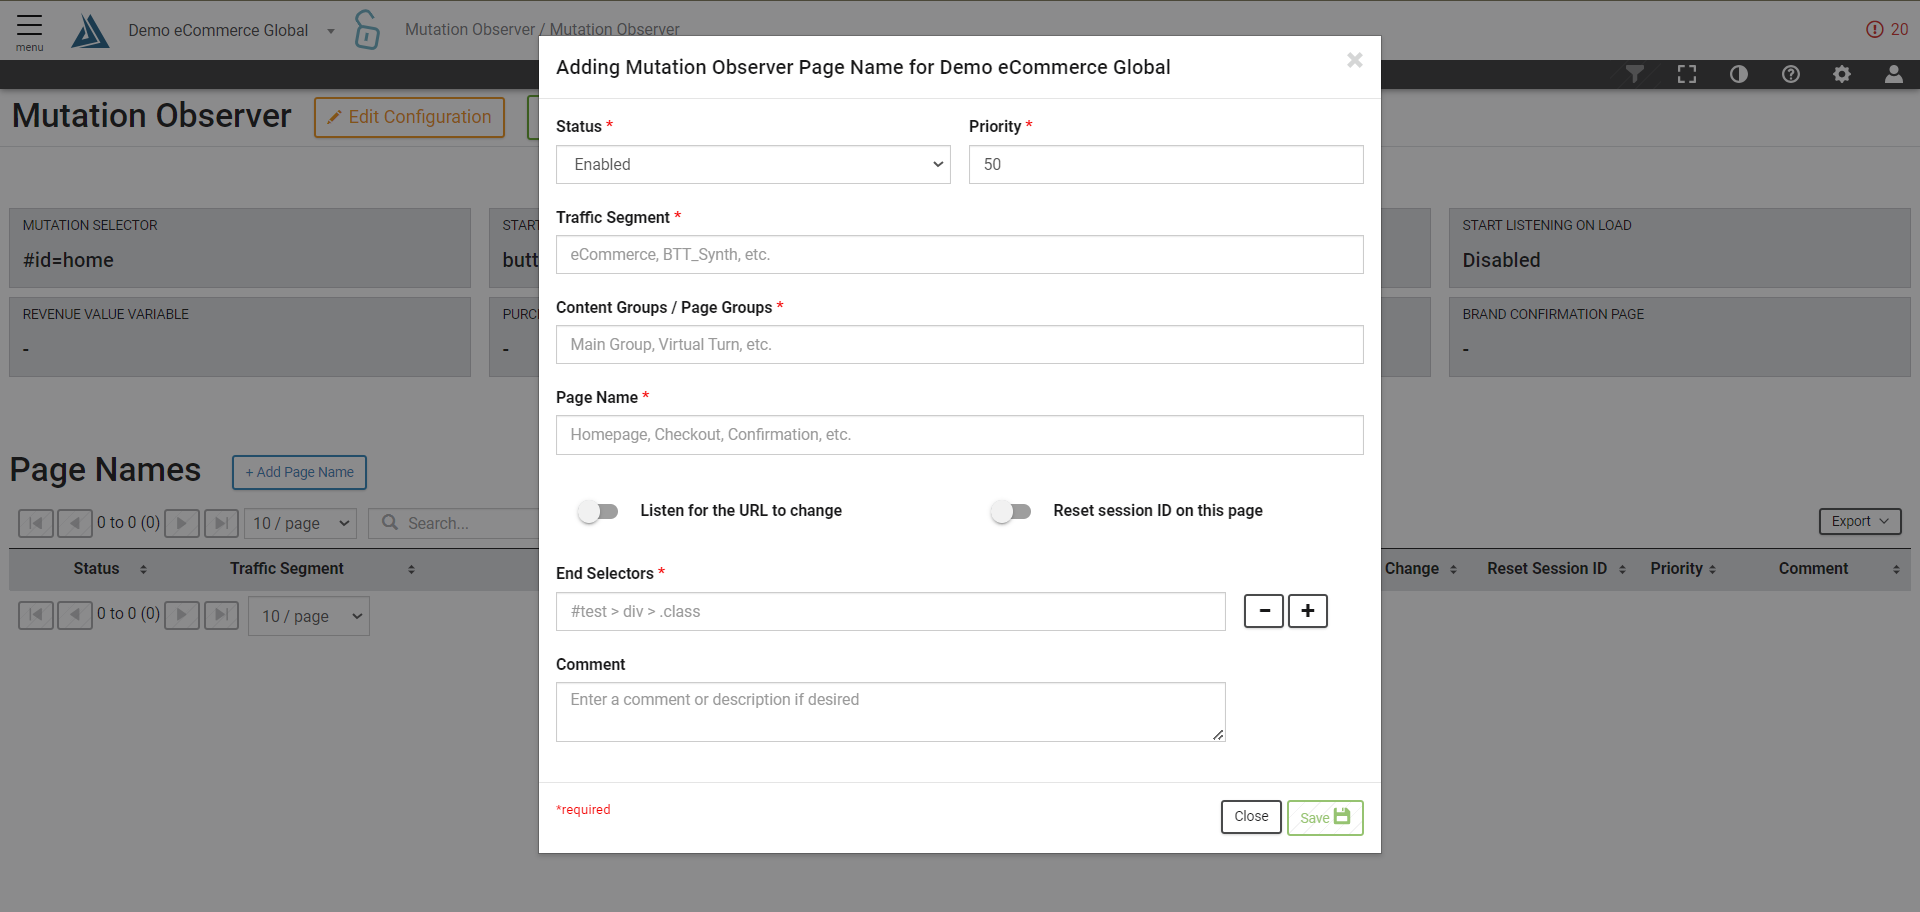Screen dimensions: 1920x912
Task: Open the Export dropdown
Action: tap(1859, 521)
